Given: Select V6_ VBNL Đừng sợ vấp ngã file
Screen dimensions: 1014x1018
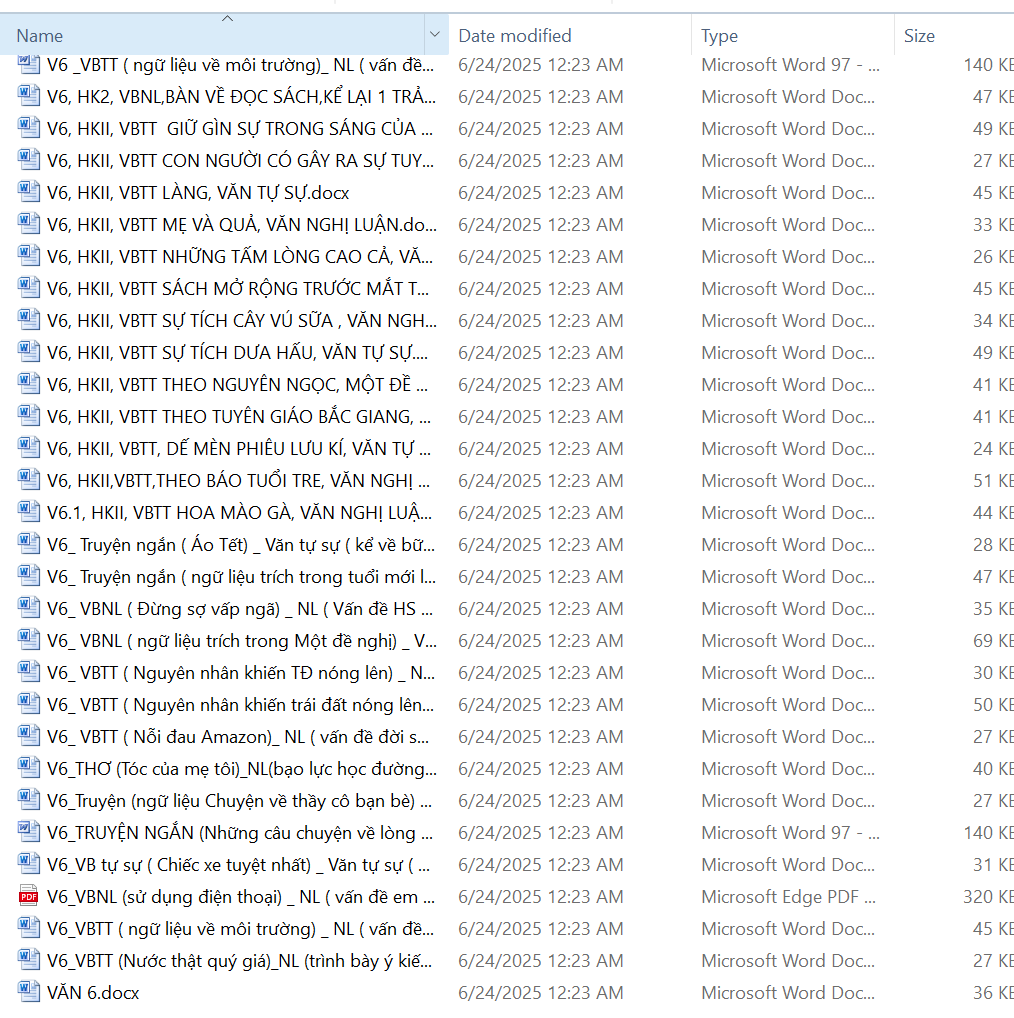Looking at the screenshot, I should point(239,609).
